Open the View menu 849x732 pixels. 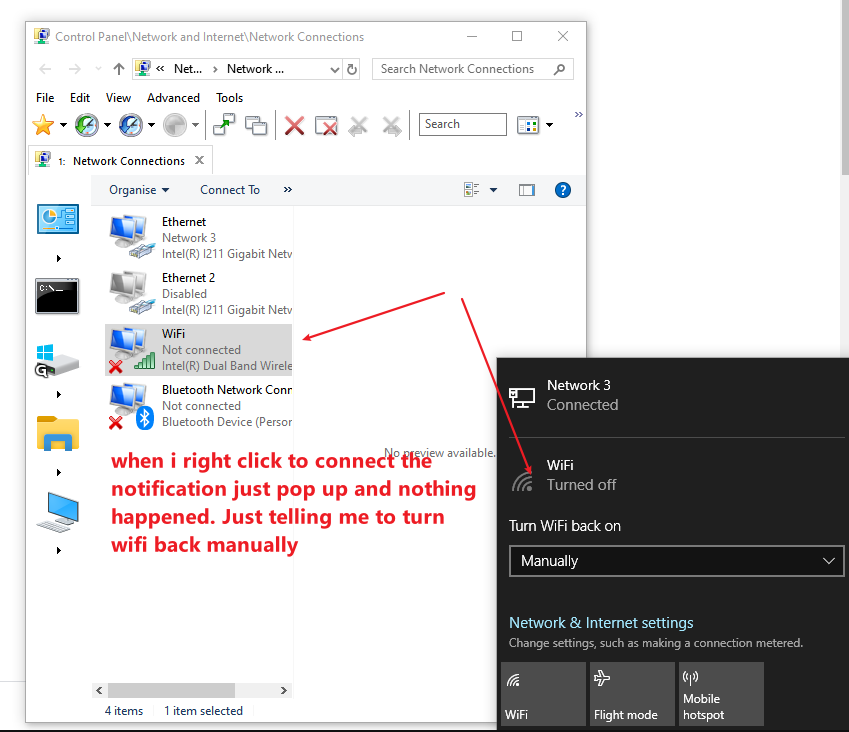pyautogui.click(x=118, y=98)
